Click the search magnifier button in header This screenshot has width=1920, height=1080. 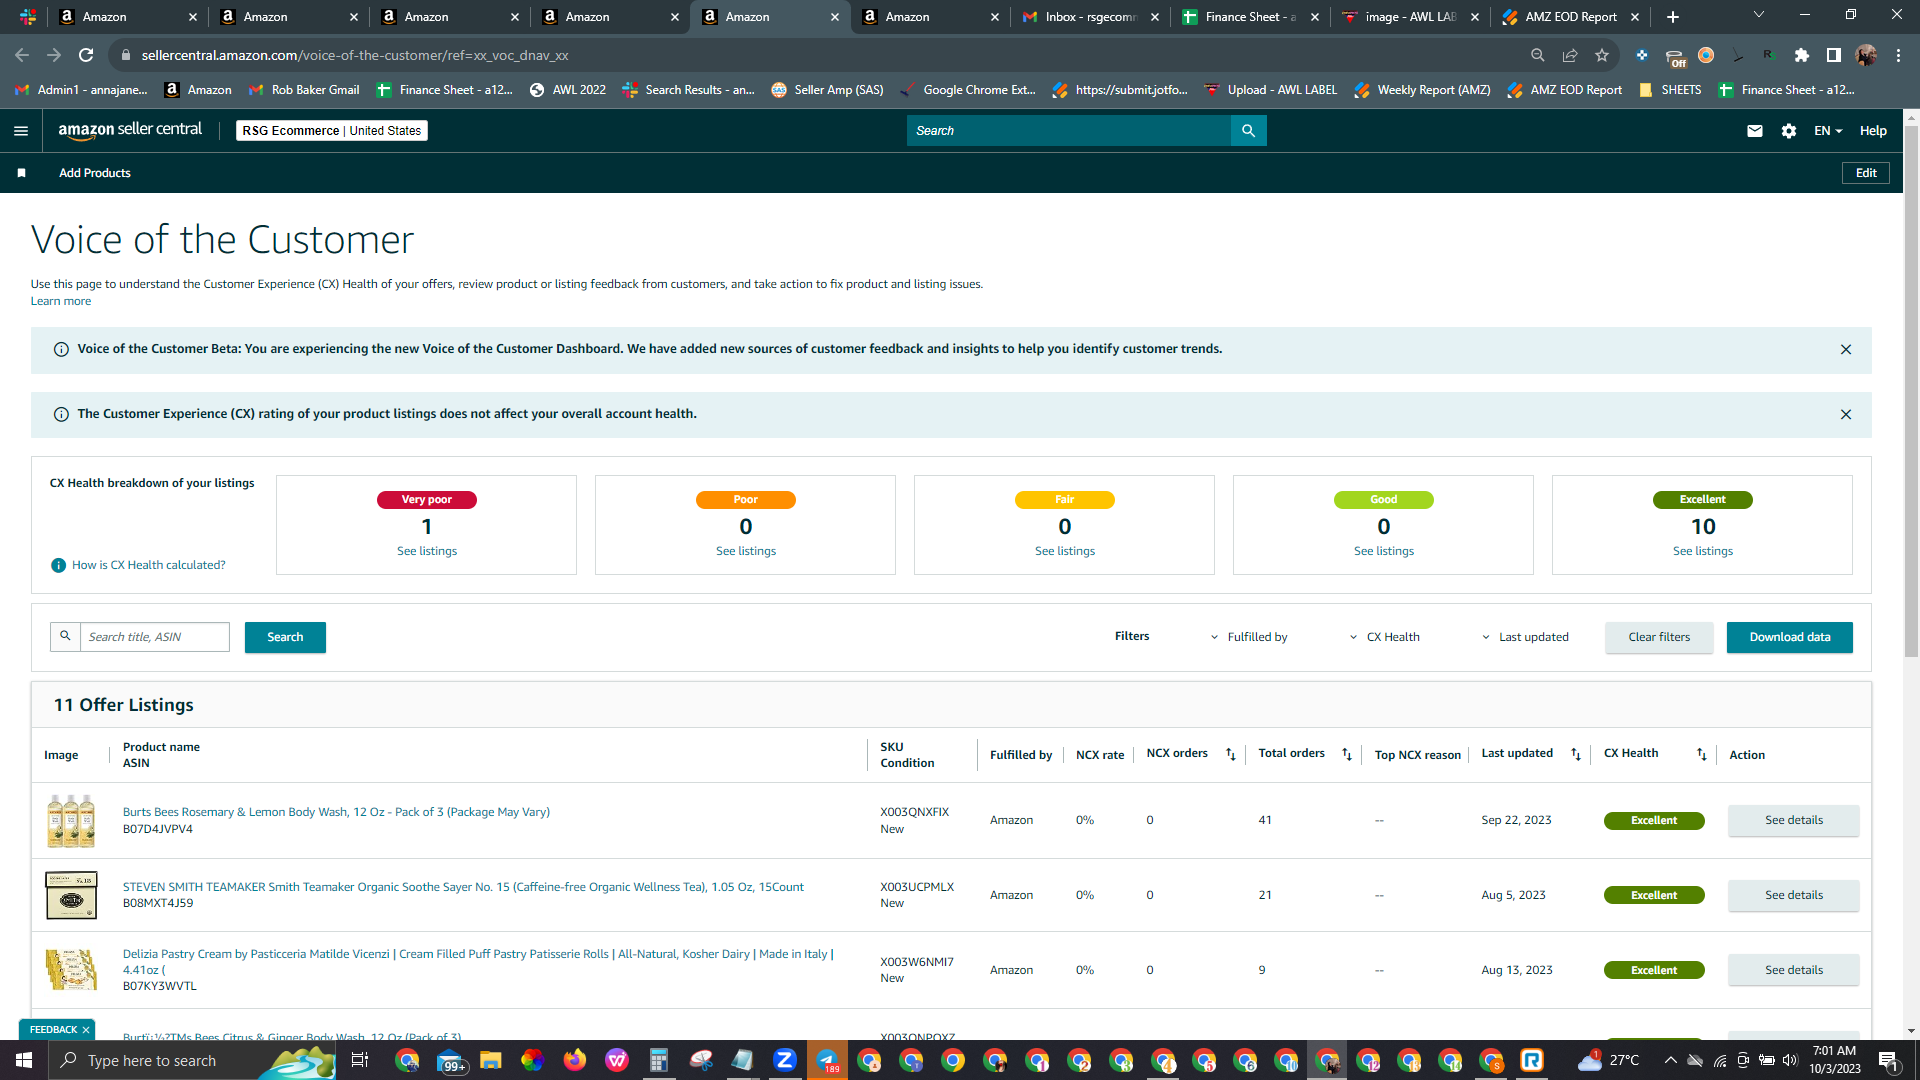pyautogui.click(x=1248, y=131)
